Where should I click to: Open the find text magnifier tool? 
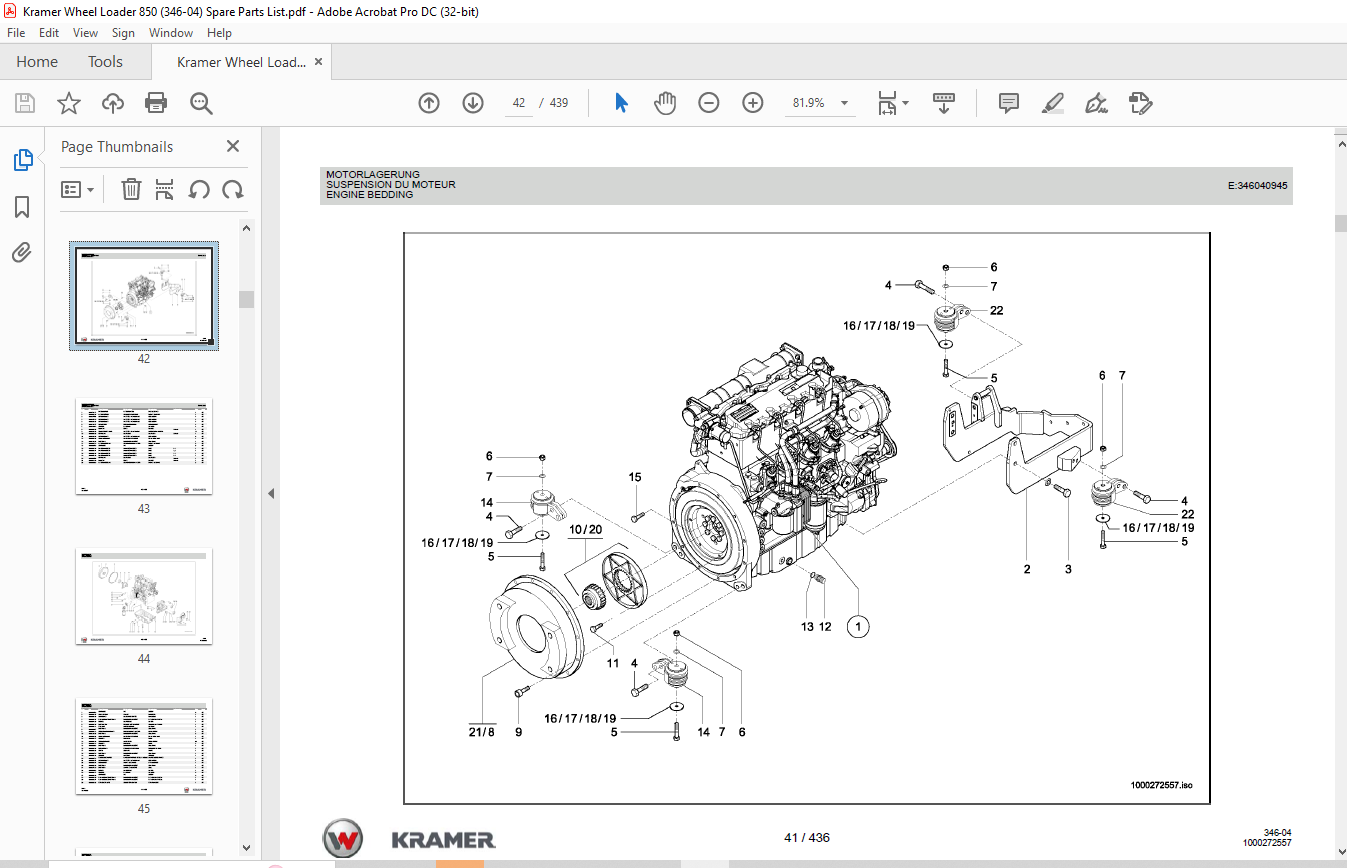tap(201, 103)
